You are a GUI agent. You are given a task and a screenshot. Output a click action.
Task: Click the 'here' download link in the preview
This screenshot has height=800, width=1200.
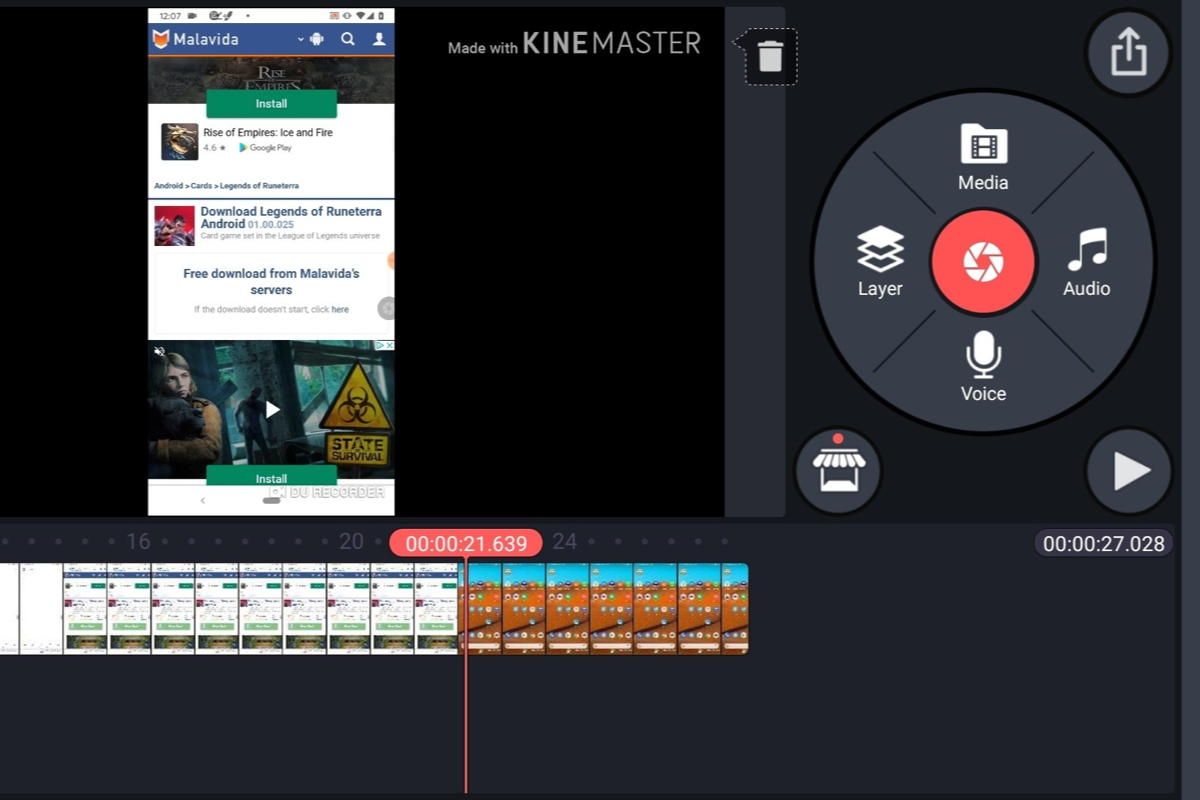(339, 309)
